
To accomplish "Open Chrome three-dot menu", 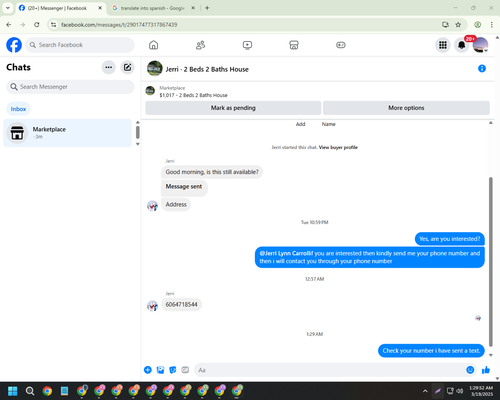I will 492,25.
